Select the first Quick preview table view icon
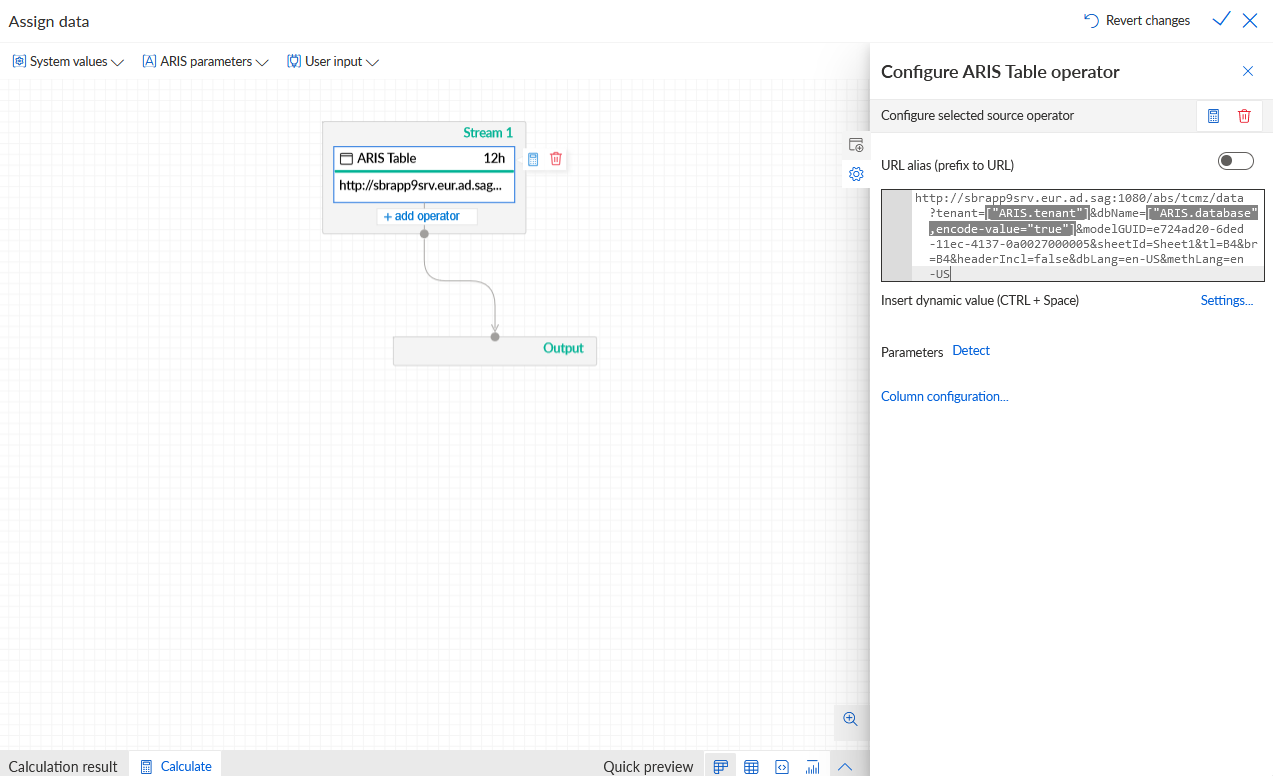The width and height of the screenshot is (1273, 776). 720,767
